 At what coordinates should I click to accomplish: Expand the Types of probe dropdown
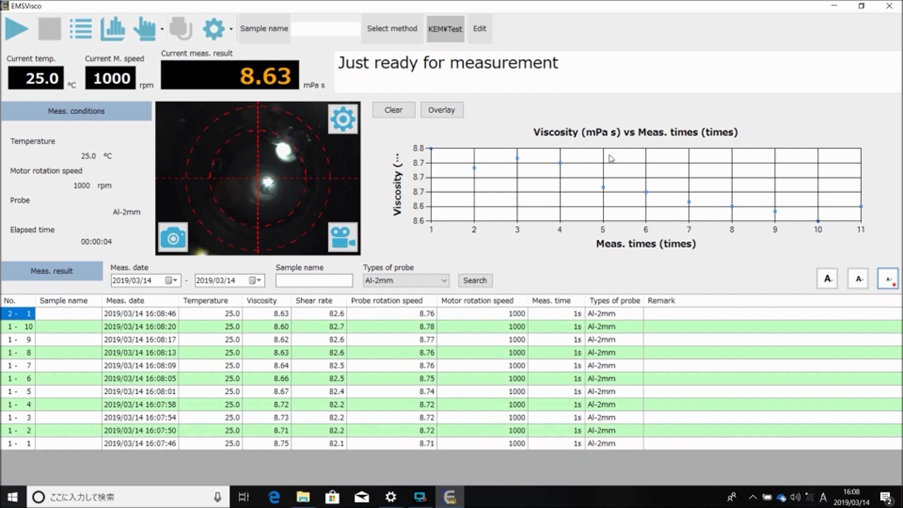point(444,281)
